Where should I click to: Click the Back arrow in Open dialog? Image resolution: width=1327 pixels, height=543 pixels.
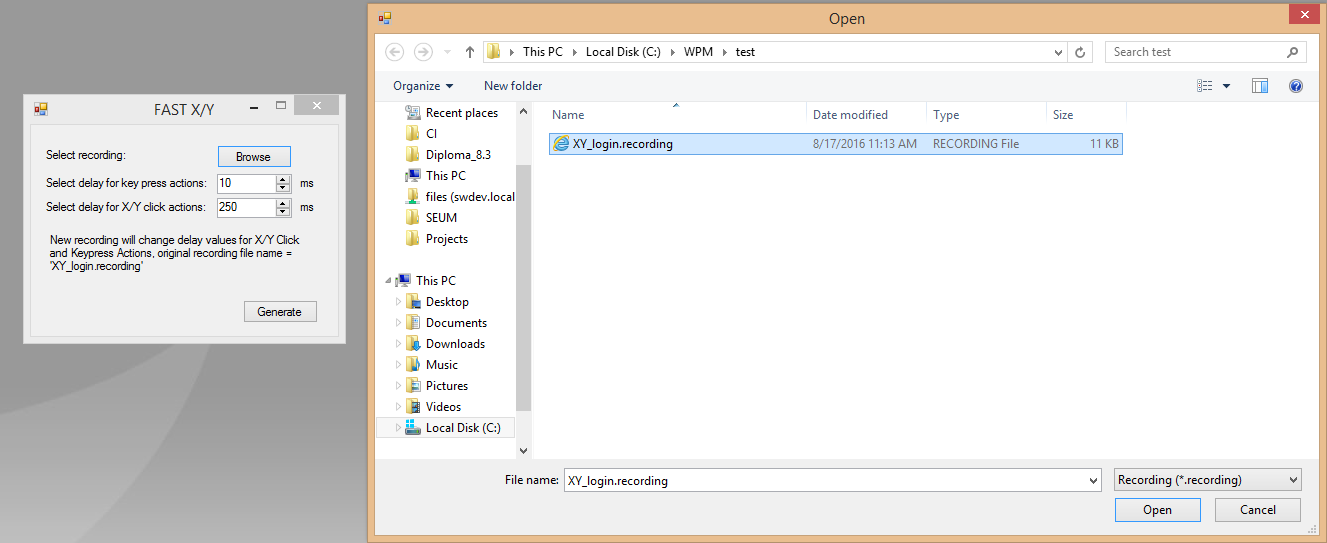[x=394, y=52]
